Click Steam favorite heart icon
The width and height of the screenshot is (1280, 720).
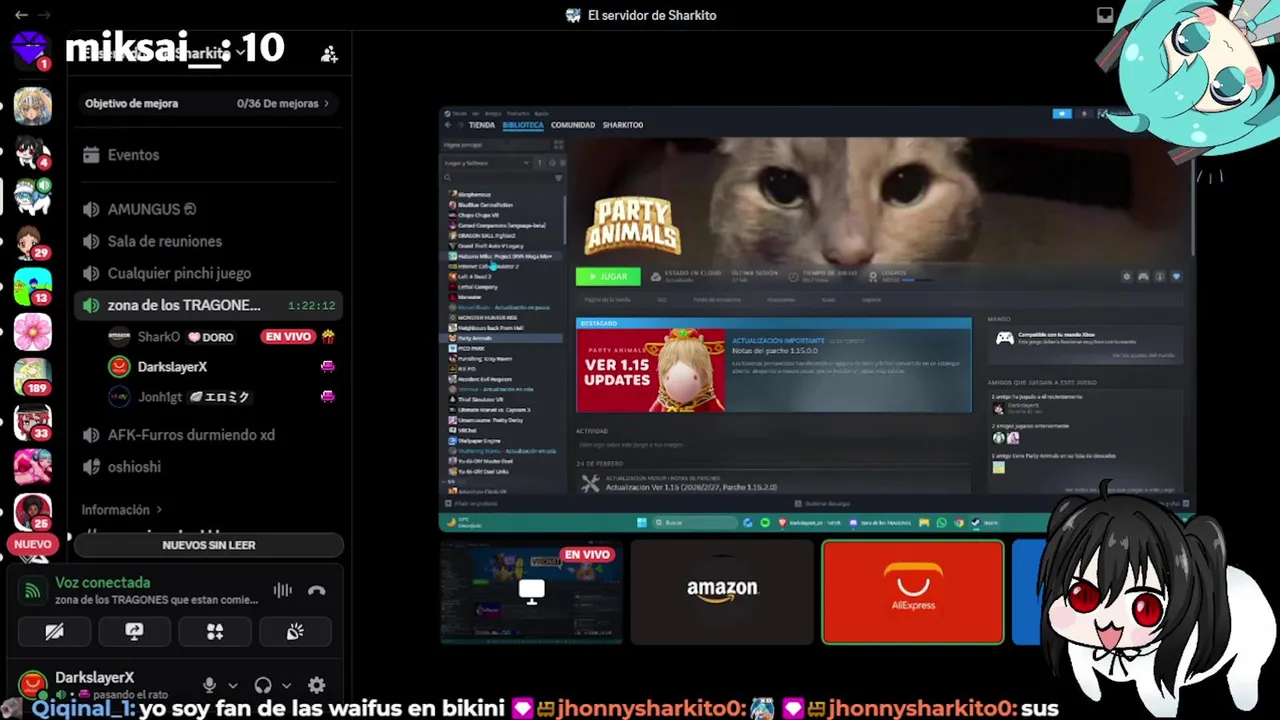(1176, 277)
